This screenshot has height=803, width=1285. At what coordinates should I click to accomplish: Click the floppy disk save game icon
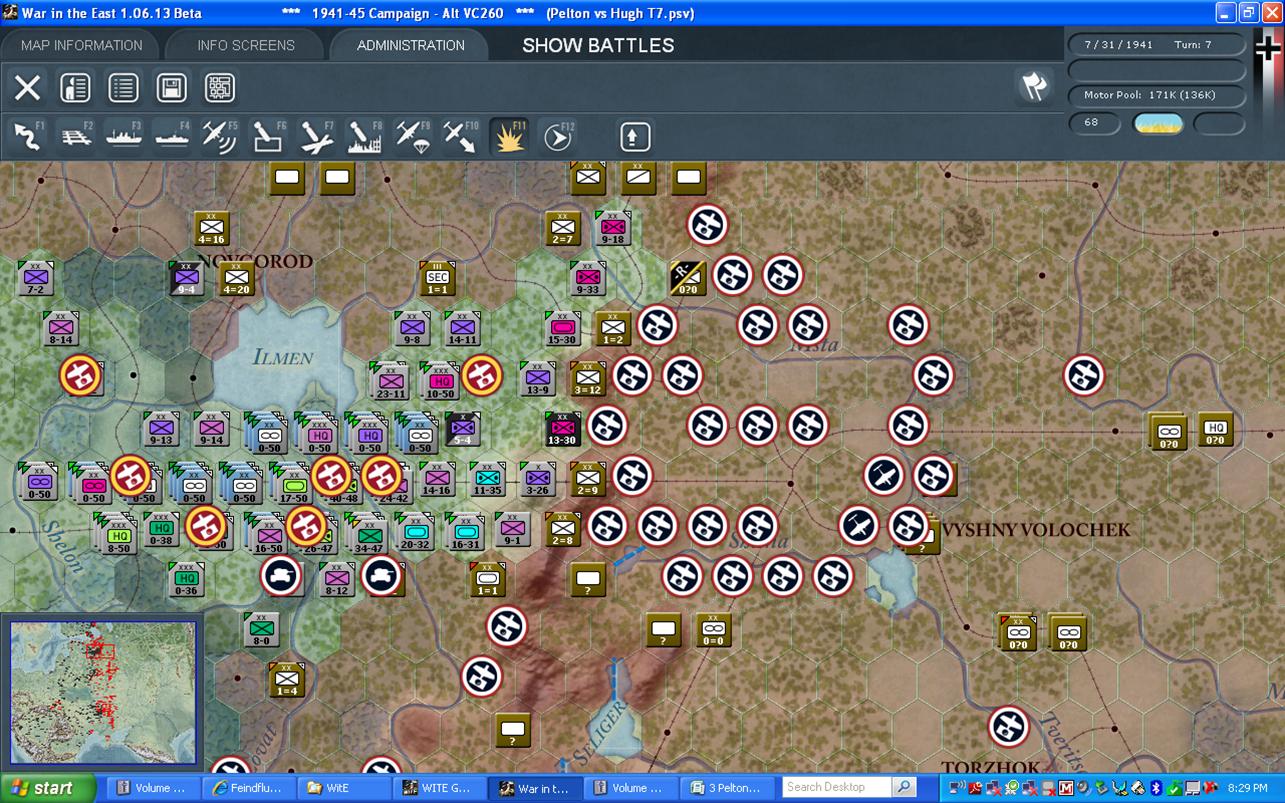pos(172,88)
